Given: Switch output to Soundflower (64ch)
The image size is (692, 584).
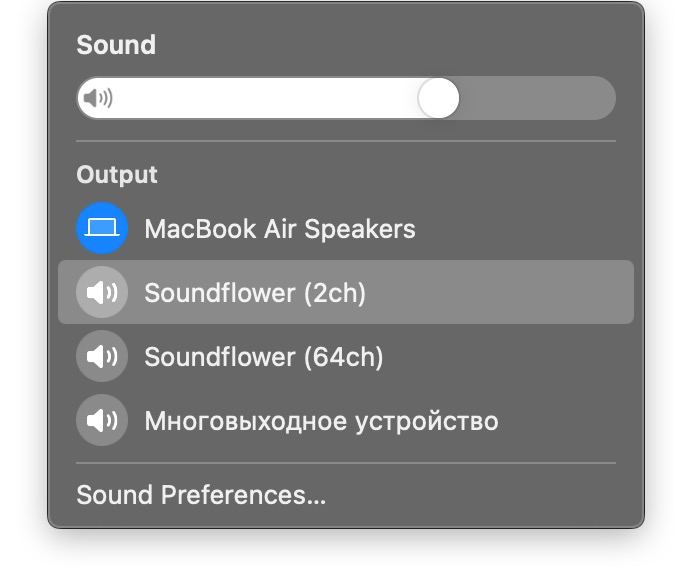Looking at the screenshot, I should 263,357.
